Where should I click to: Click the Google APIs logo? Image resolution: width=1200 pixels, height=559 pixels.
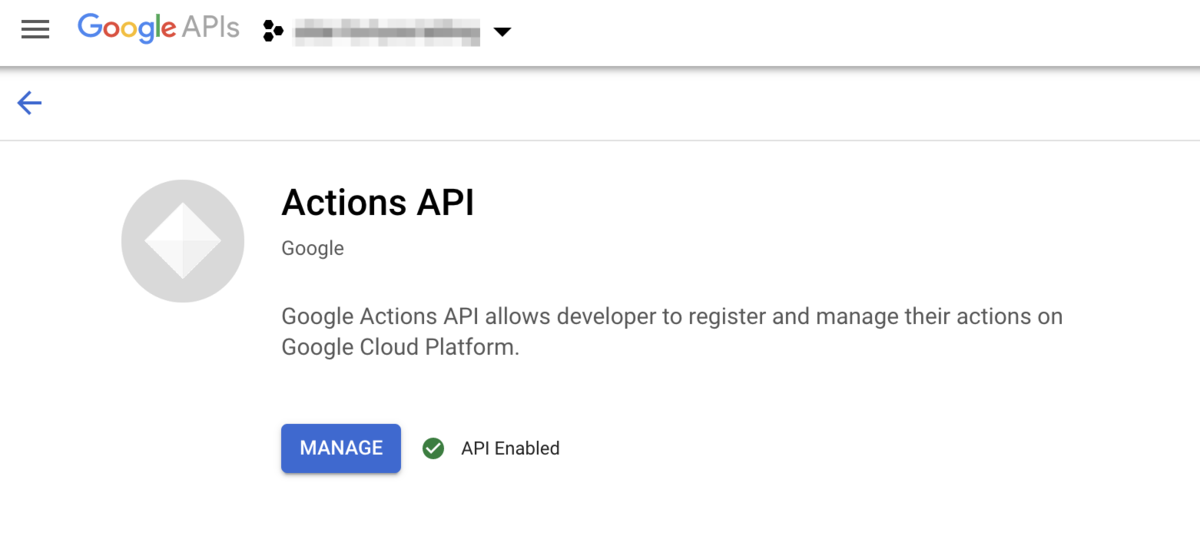point(159,28)
